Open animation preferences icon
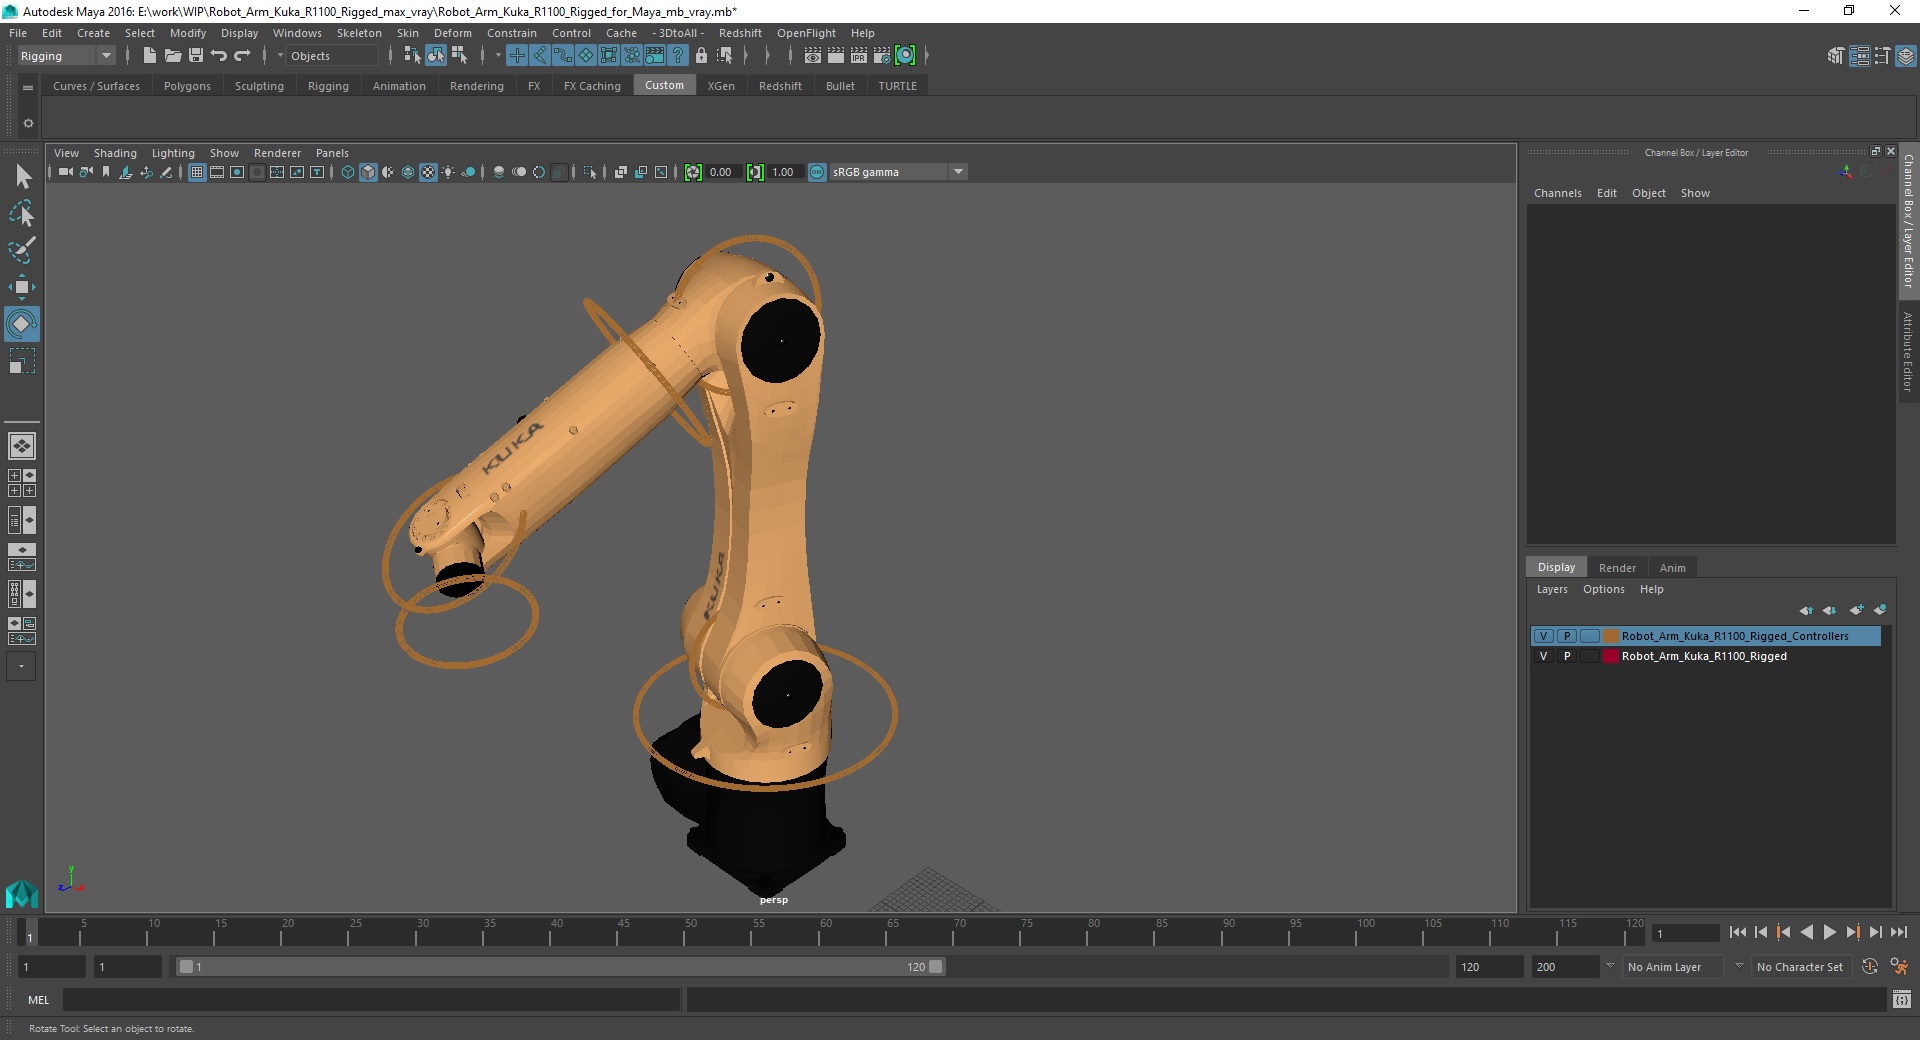The height and width of the screenshot is (1040, 1920). pos(1899,967)
